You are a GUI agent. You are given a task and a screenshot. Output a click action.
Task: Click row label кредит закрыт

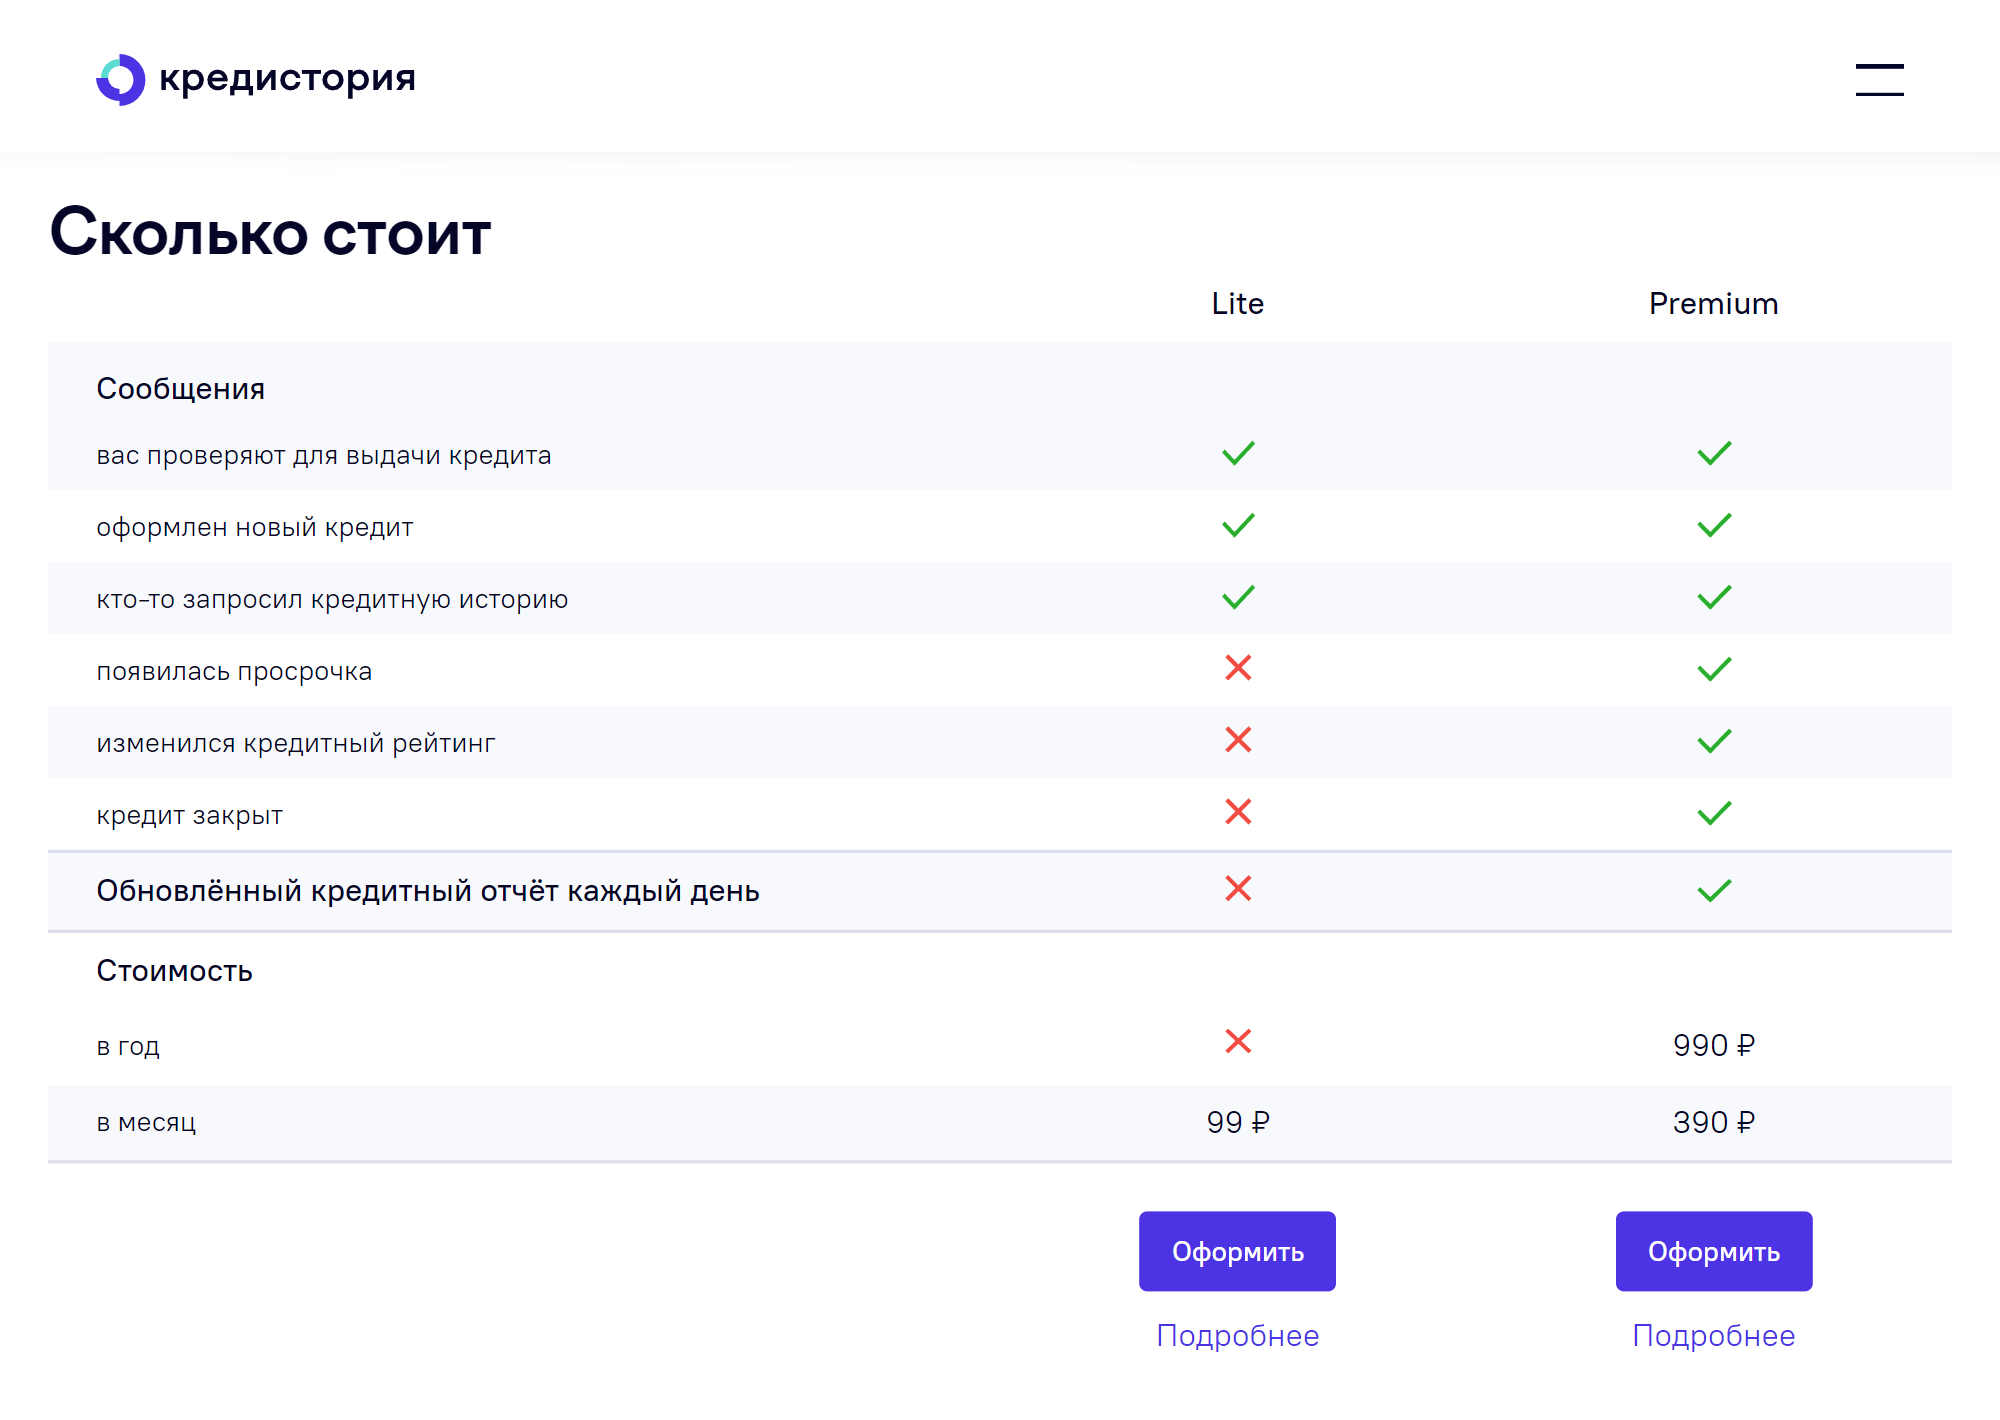click(x=190, y=815)
